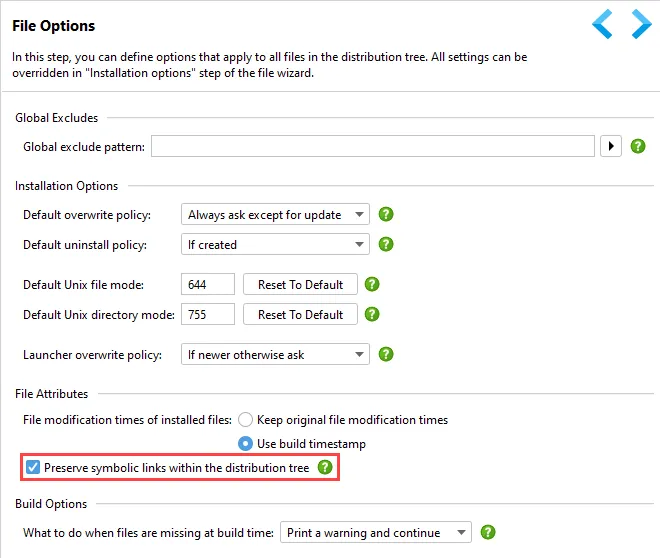This screenshot has height=558, width=660.
Task: Show help for Default Unix file mode
Action: coord(372,284)
